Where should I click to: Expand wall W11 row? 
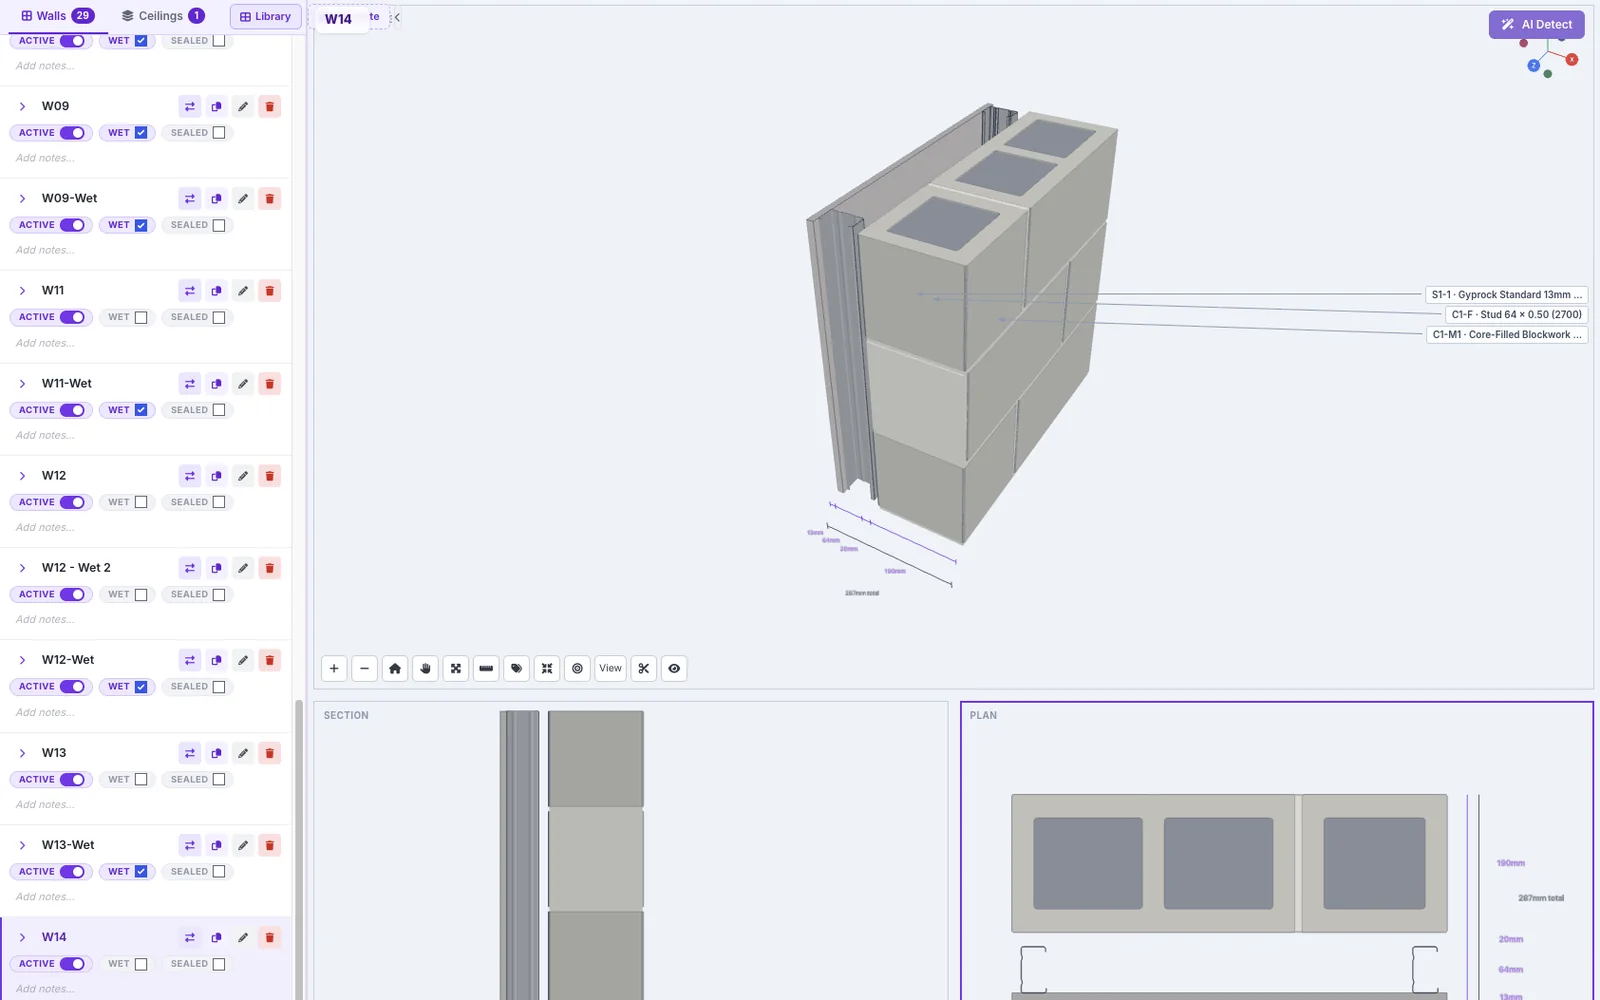pos(22,290)
